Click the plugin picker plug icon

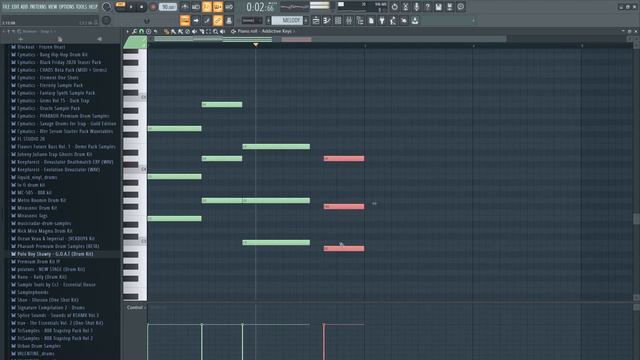[x=382, y=20]
